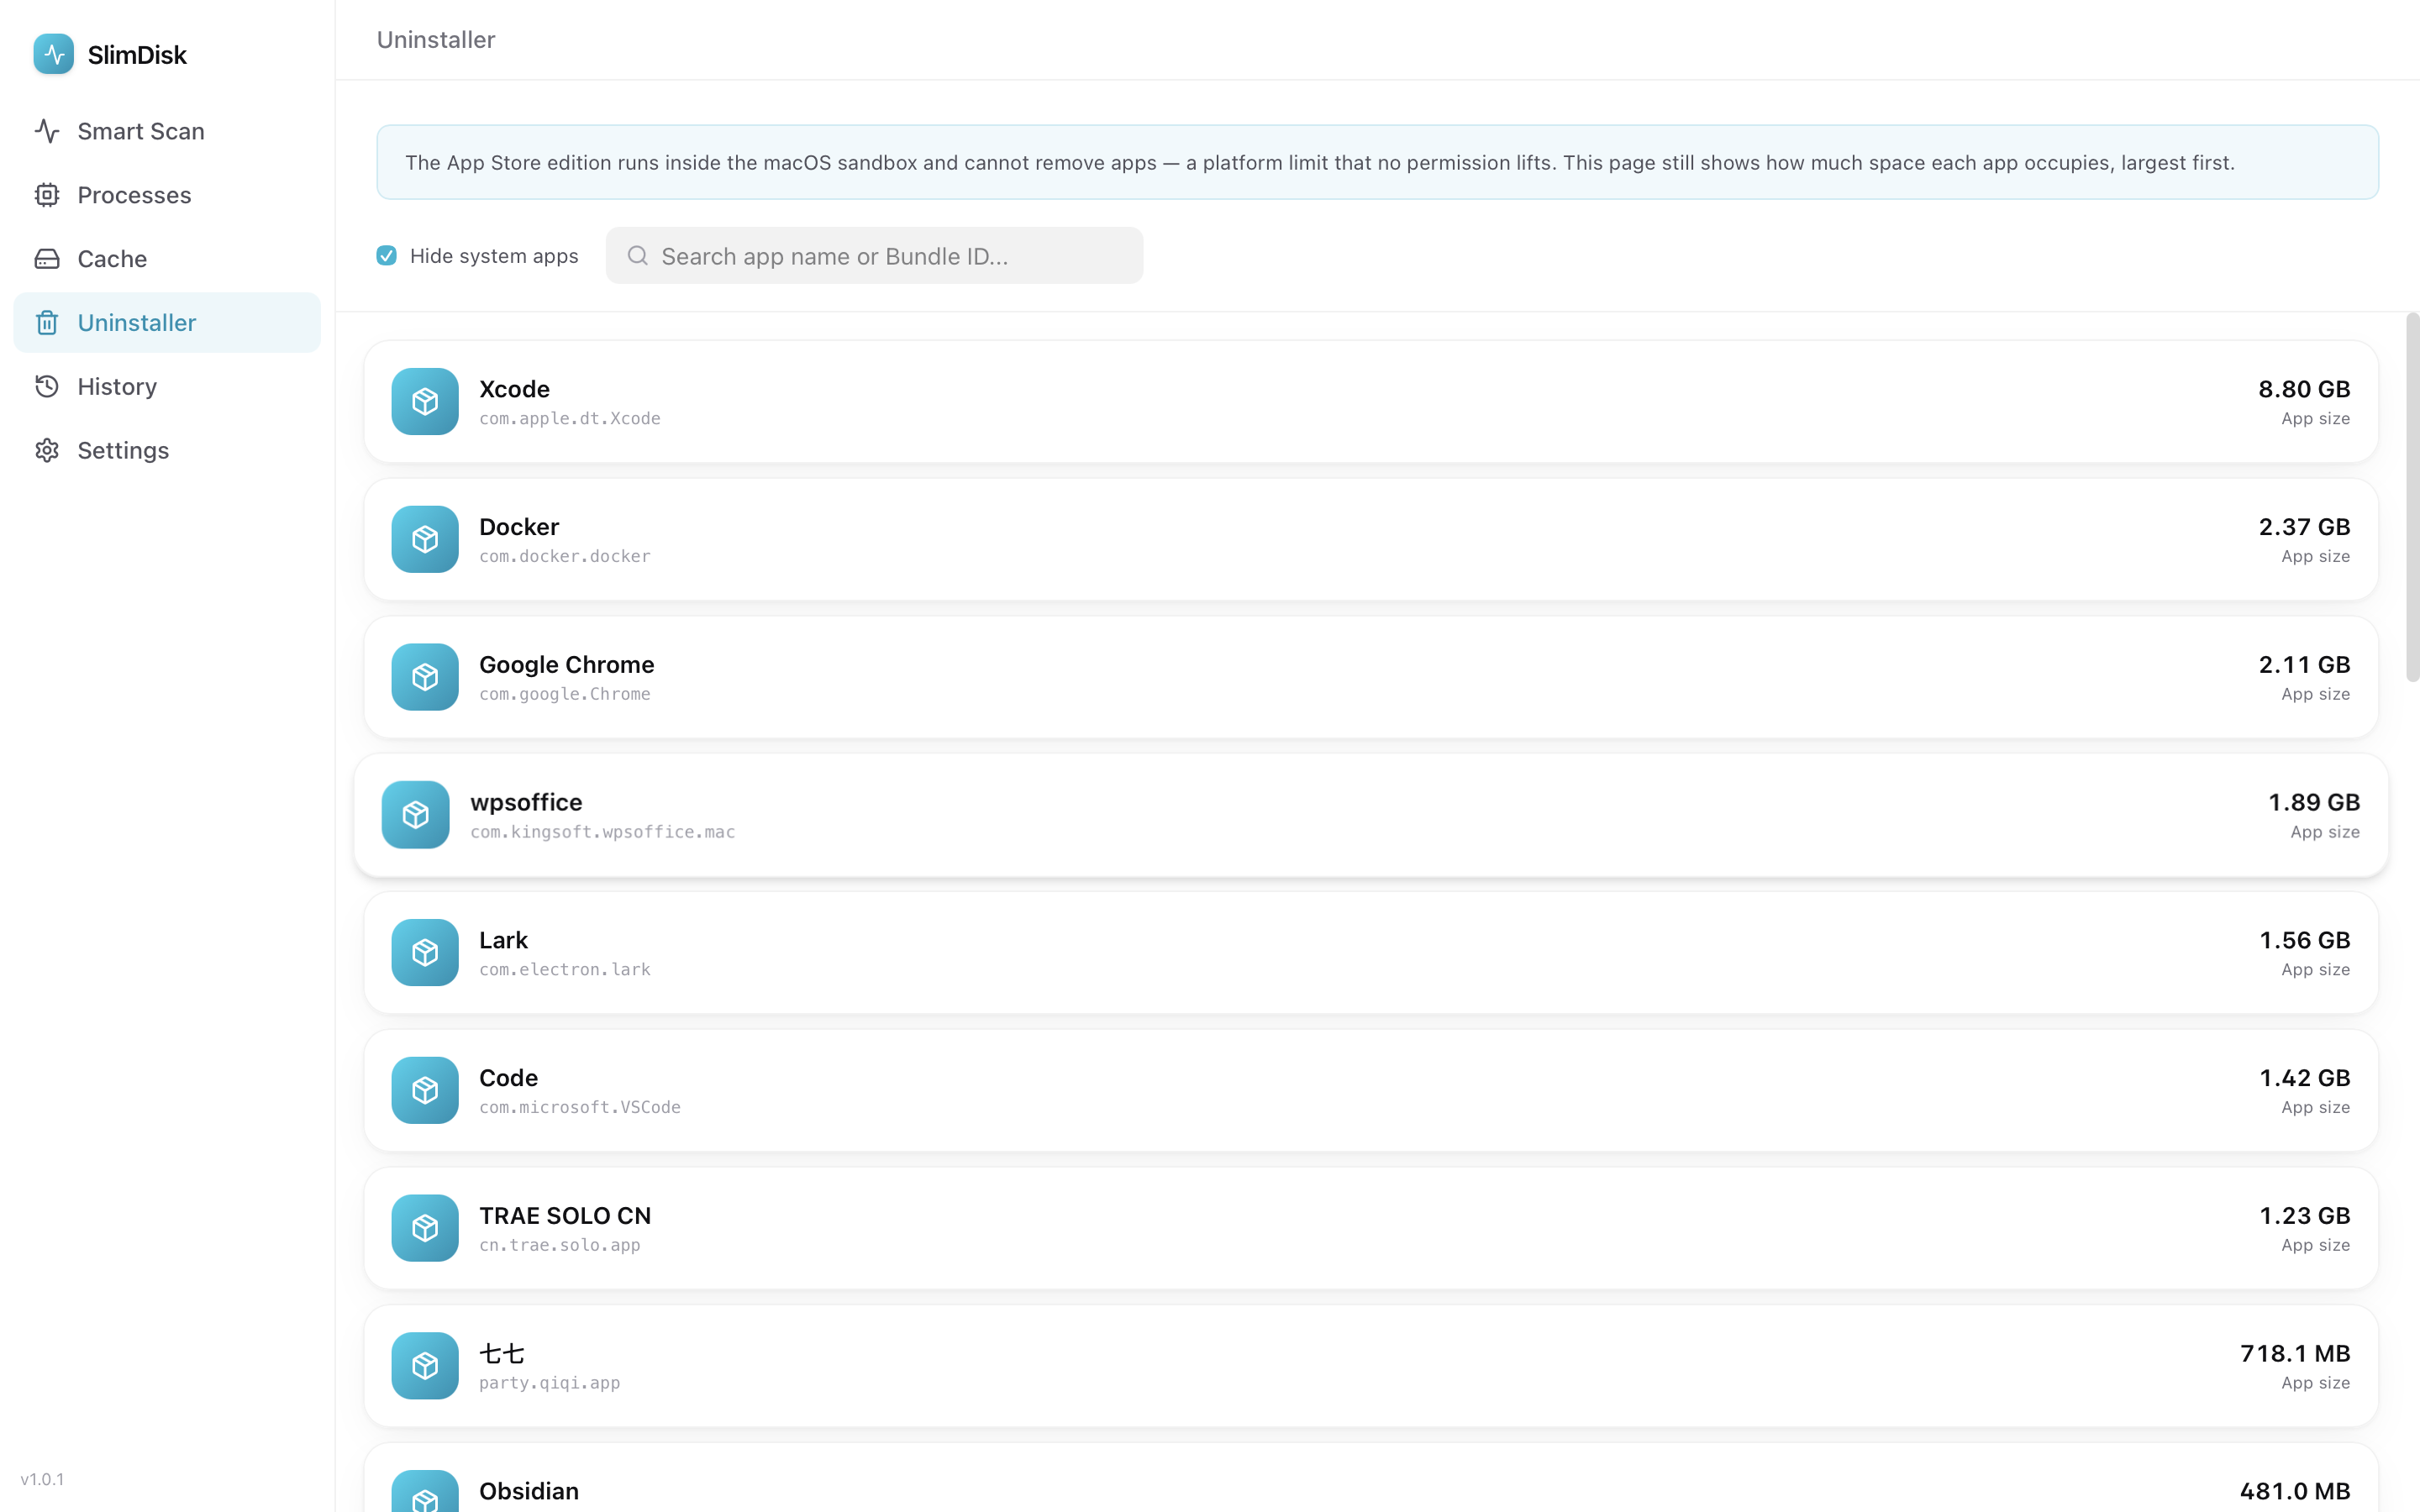
Task: Open the Settings section
Action: coord(167,450)
